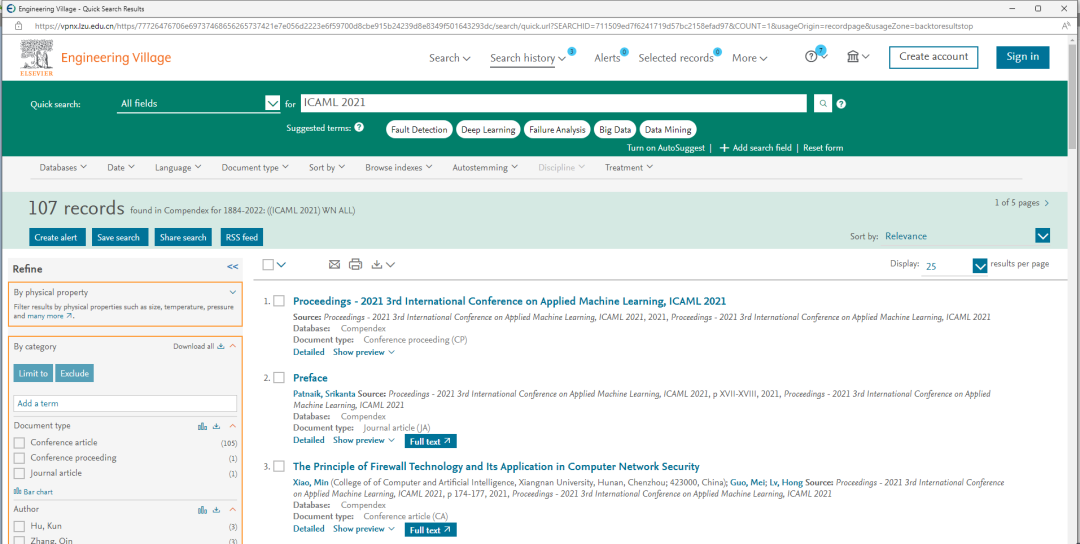Click the Download all icon in By category
Image resolution: width=1080 pixels, height=544 pixels.
(220, 347)
